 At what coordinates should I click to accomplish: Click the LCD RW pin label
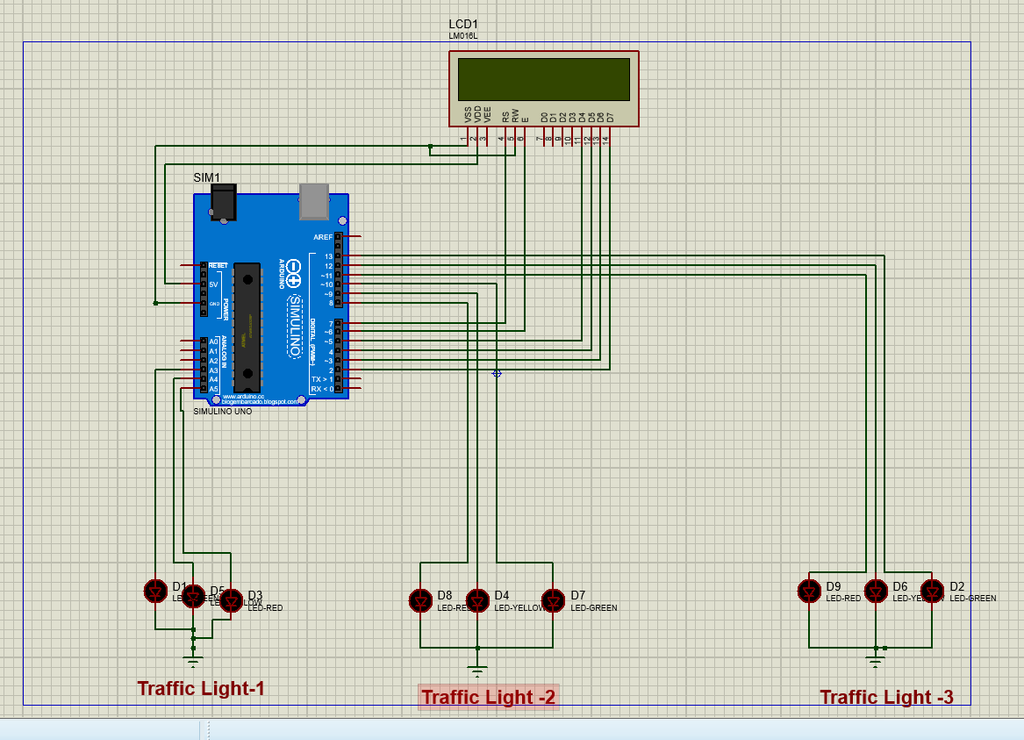pos(515,116)
